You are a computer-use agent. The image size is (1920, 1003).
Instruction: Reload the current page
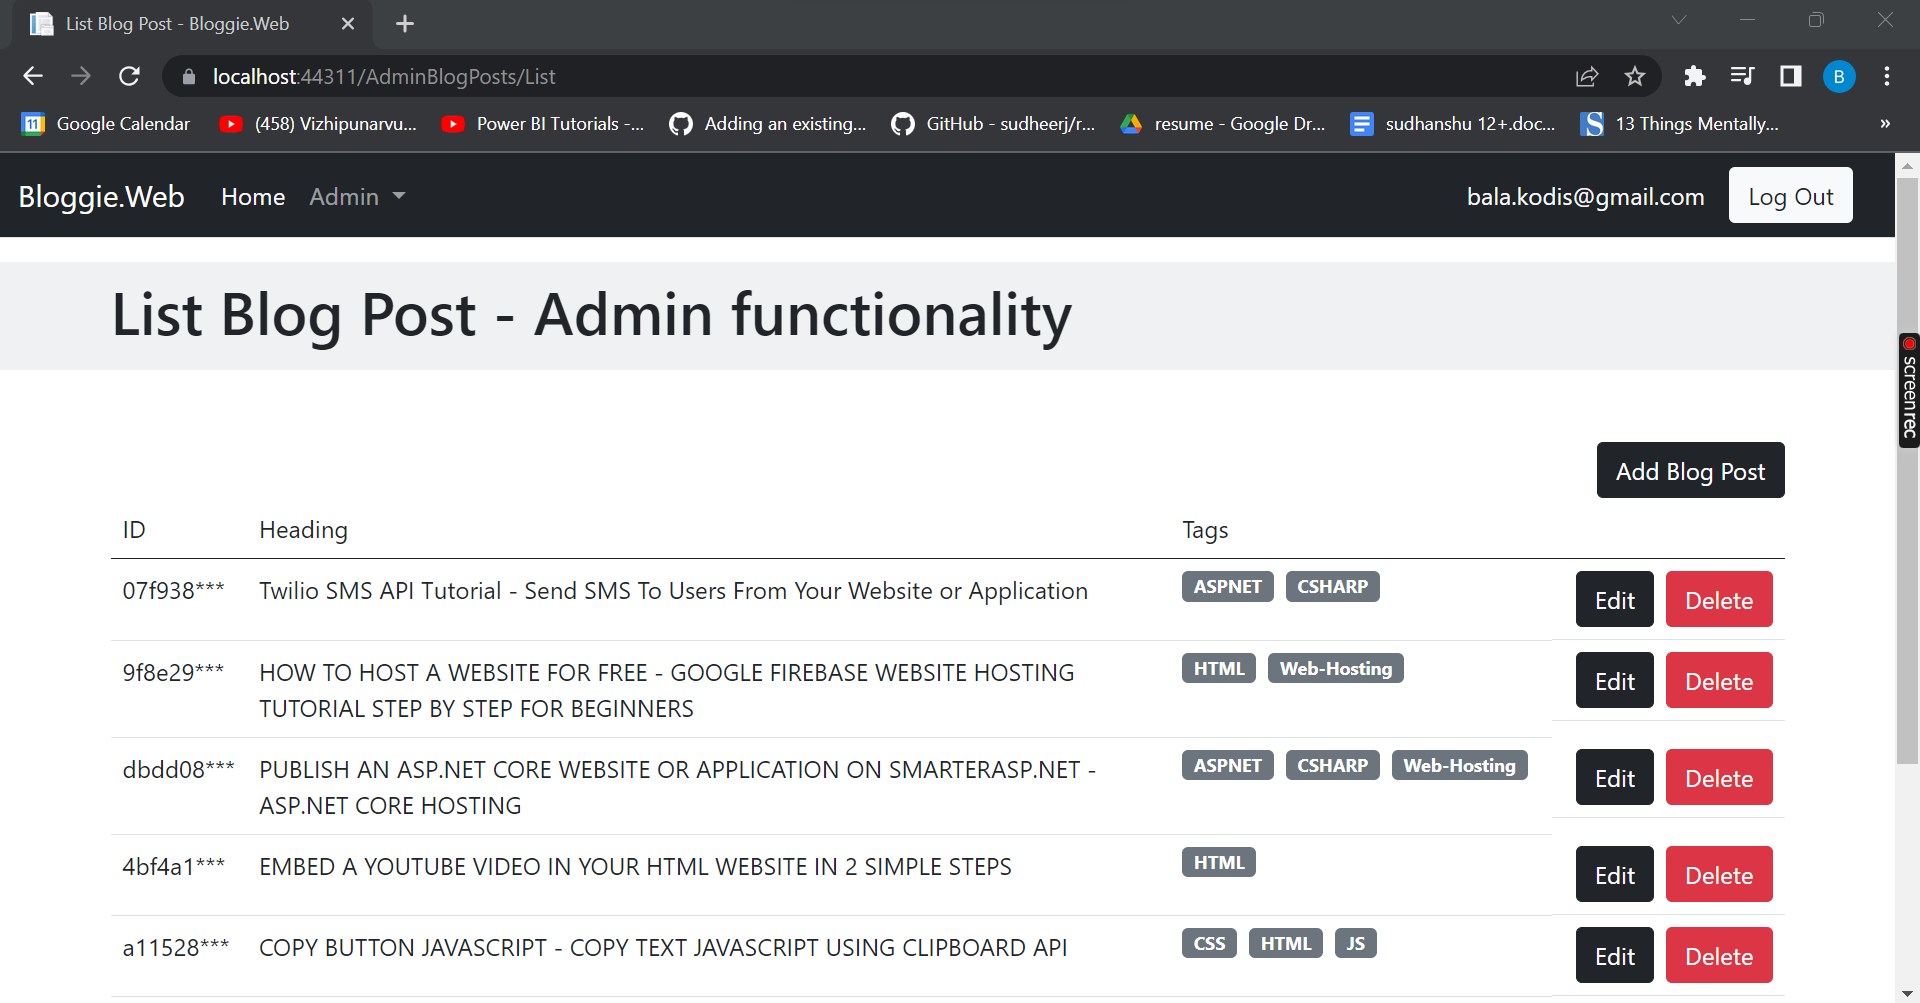[129, 76]
